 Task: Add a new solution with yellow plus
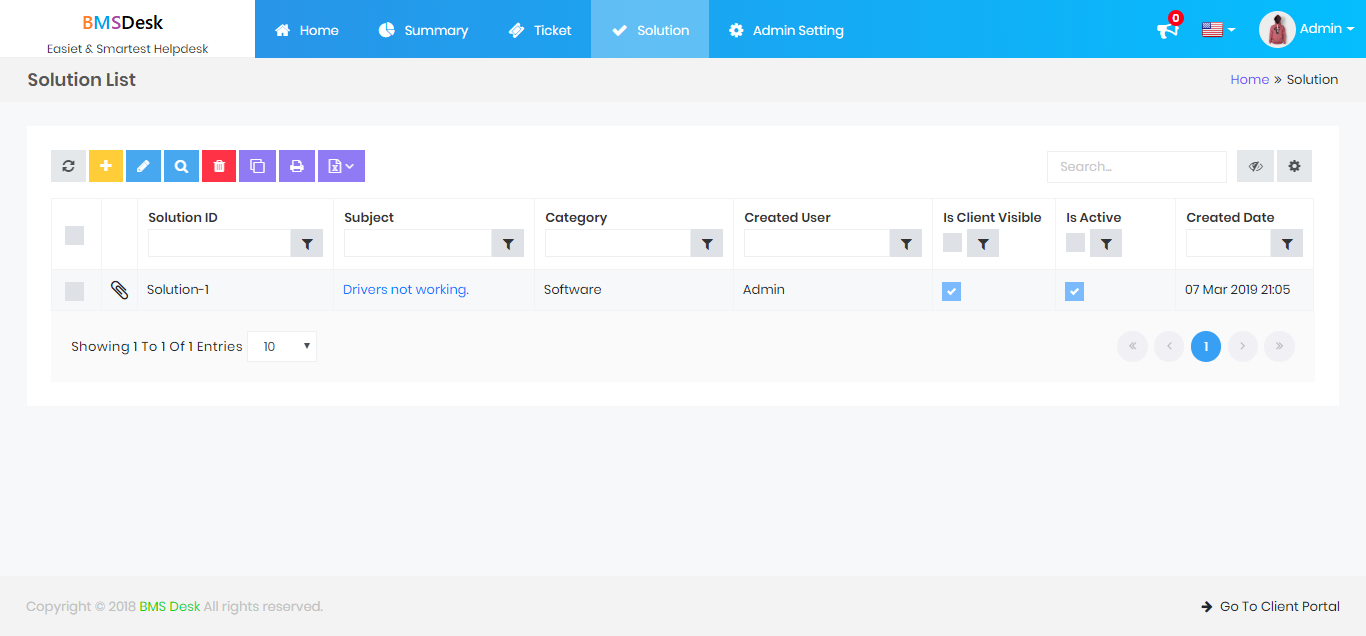[x=106, y=166]
